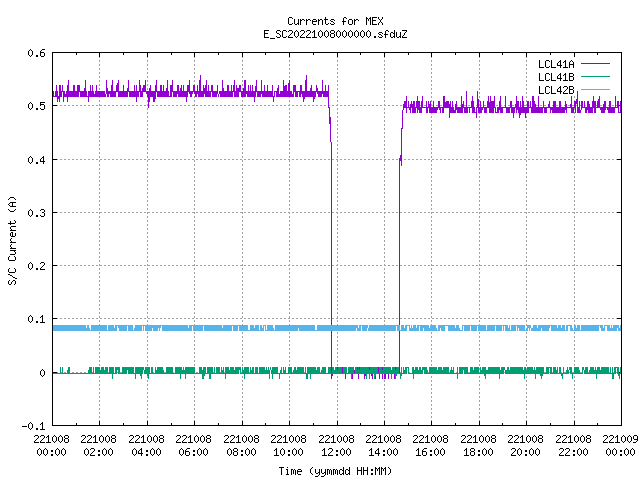Viewport: 640px width, 480px height.
Task: Click the y-axis label 'S/C Current (A)'
Action: (12, 240)
